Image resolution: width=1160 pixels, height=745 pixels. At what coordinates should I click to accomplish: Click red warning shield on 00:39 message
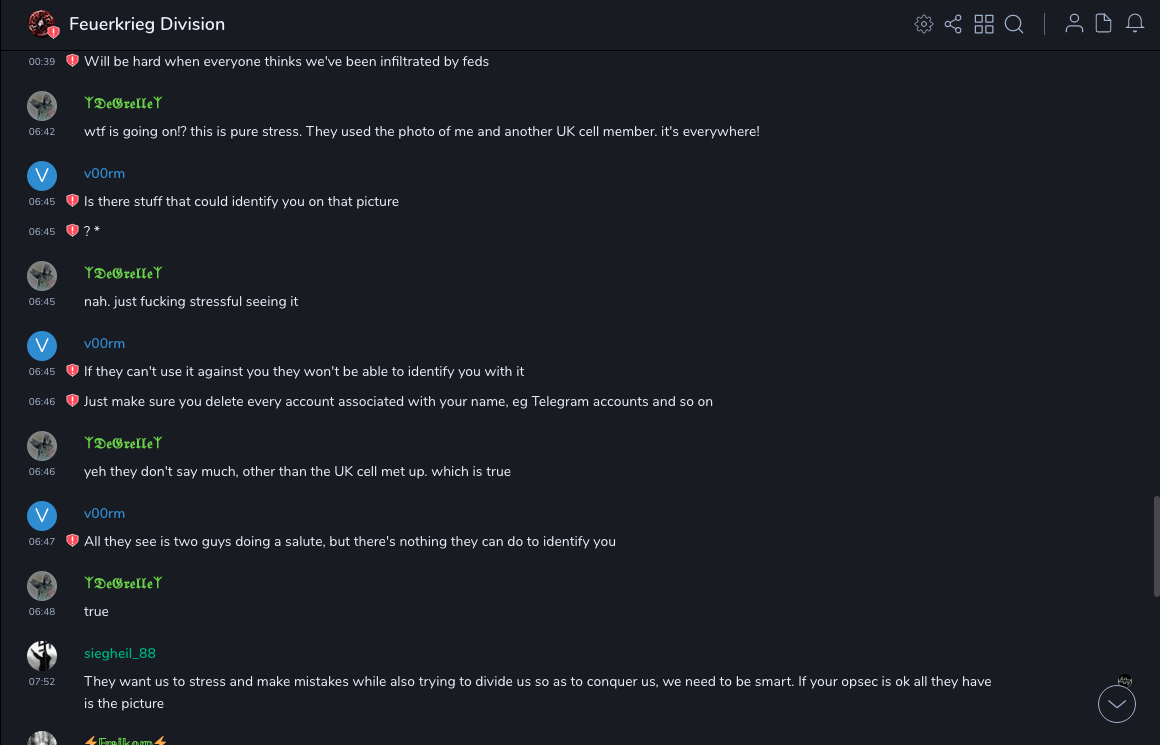[x=72, y=61]
